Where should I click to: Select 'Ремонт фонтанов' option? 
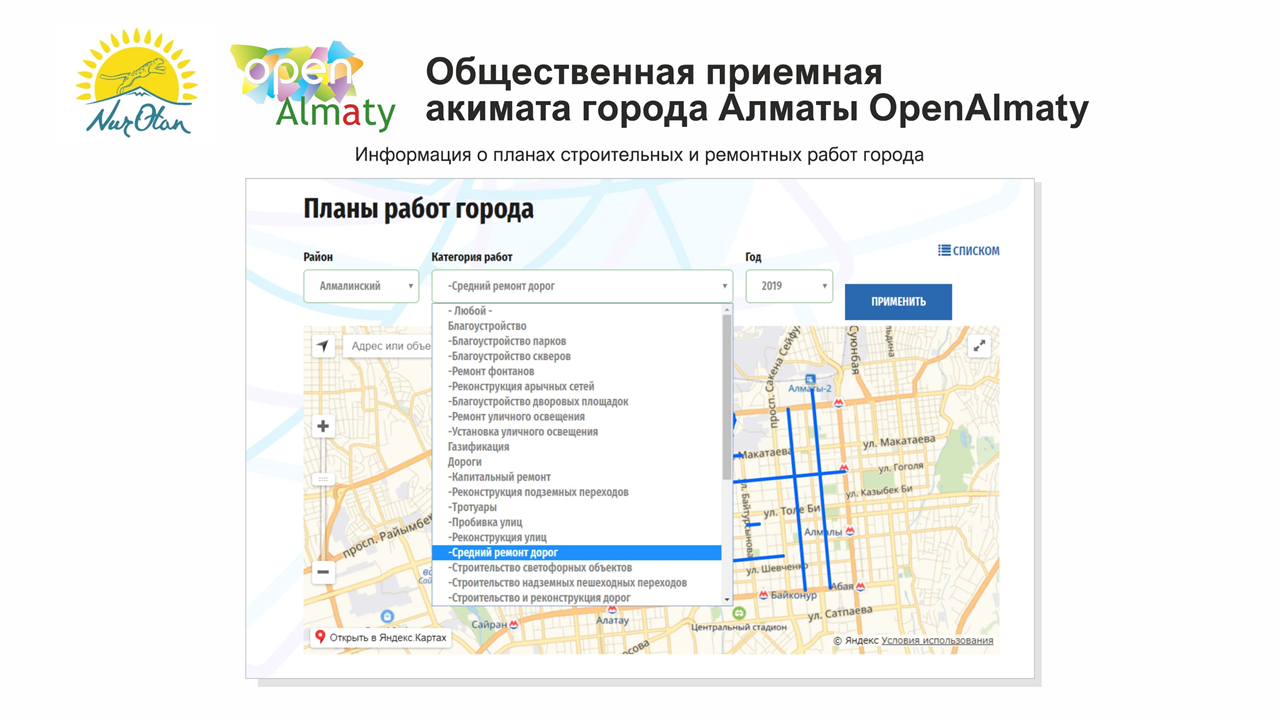click(576, 371)
